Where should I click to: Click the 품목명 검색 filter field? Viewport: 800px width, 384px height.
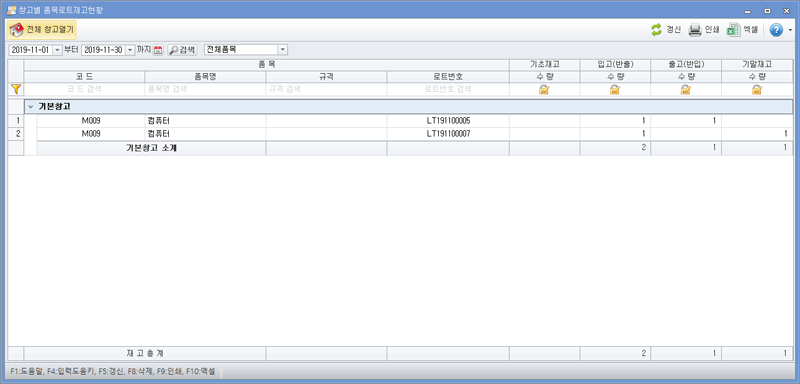tap(206, 89)
